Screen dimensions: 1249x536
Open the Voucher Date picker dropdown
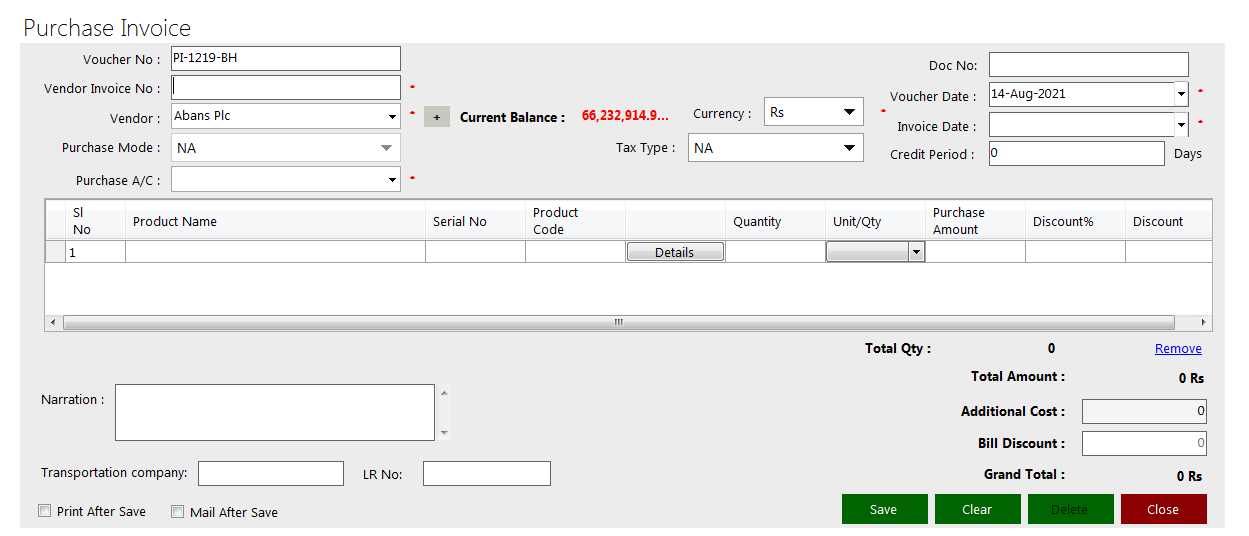1181,94
